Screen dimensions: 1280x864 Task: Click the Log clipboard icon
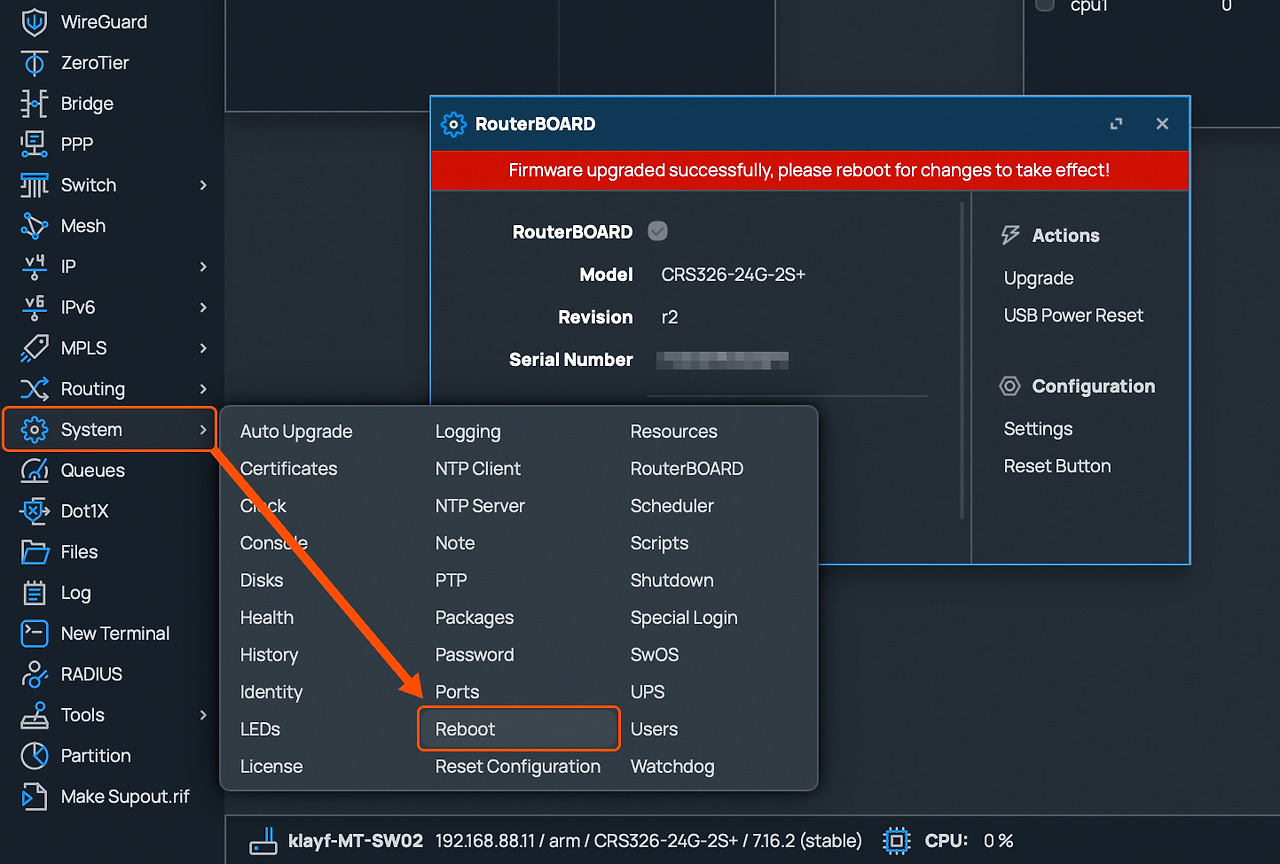[34, 593]
